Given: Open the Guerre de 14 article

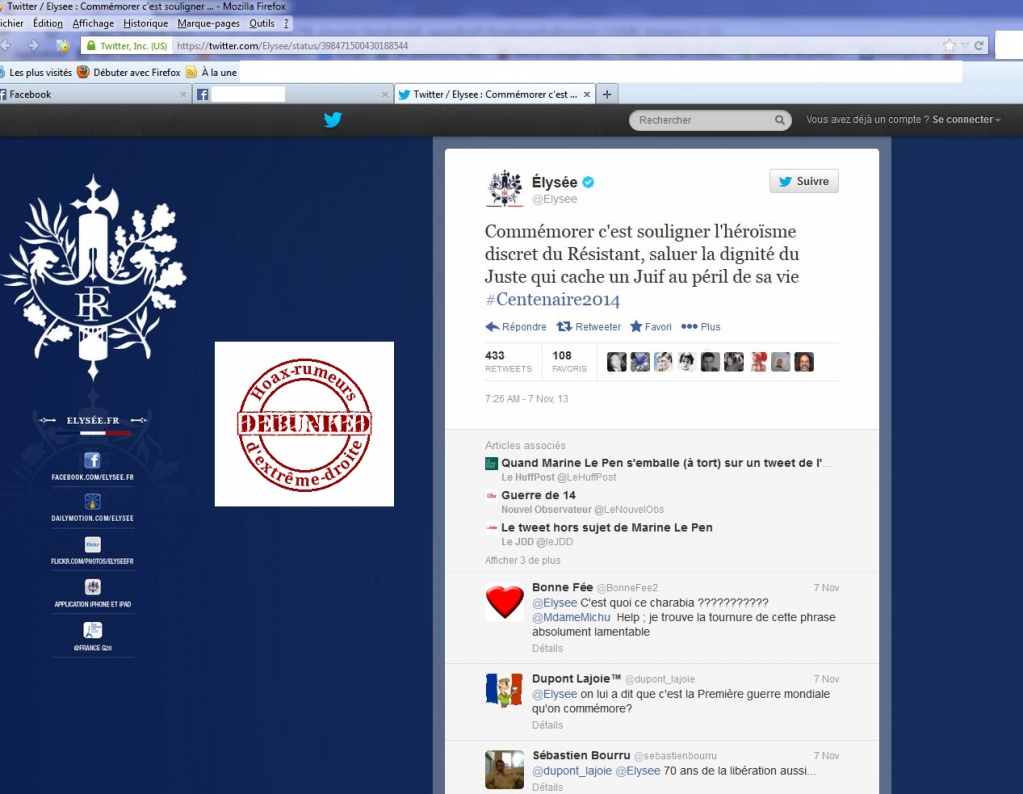Looking at the screenshot, I should [538, 495].
